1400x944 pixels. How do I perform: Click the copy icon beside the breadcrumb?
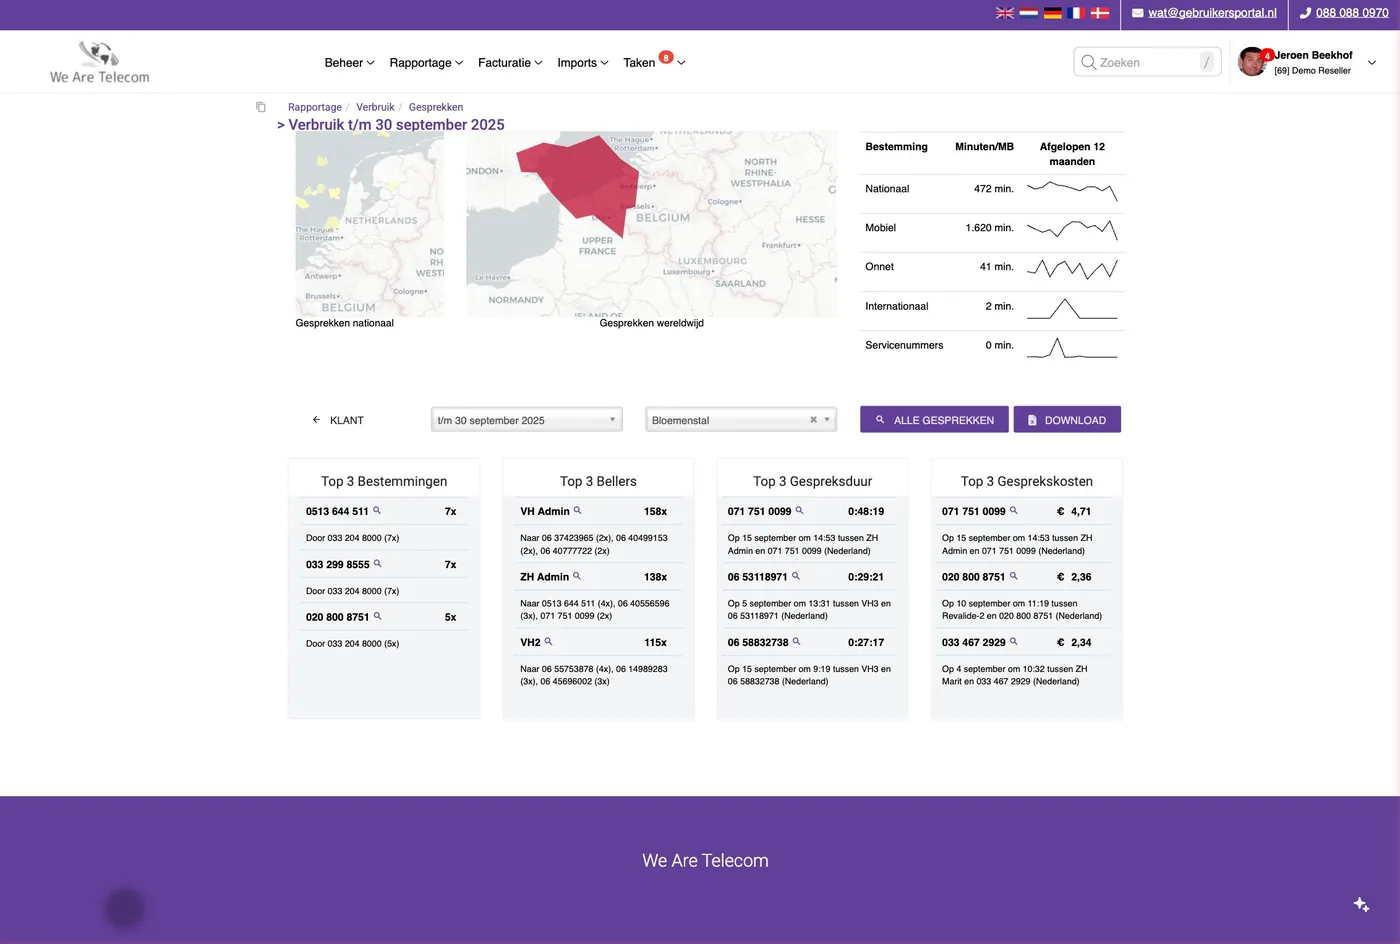(261, 107)
